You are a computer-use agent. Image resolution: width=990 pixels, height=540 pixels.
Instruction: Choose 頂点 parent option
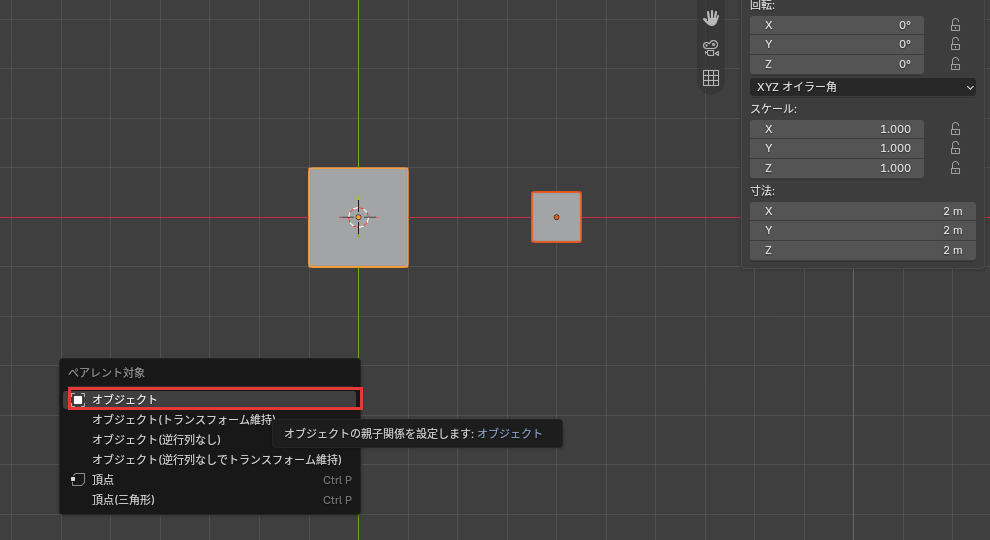(210, 480)
